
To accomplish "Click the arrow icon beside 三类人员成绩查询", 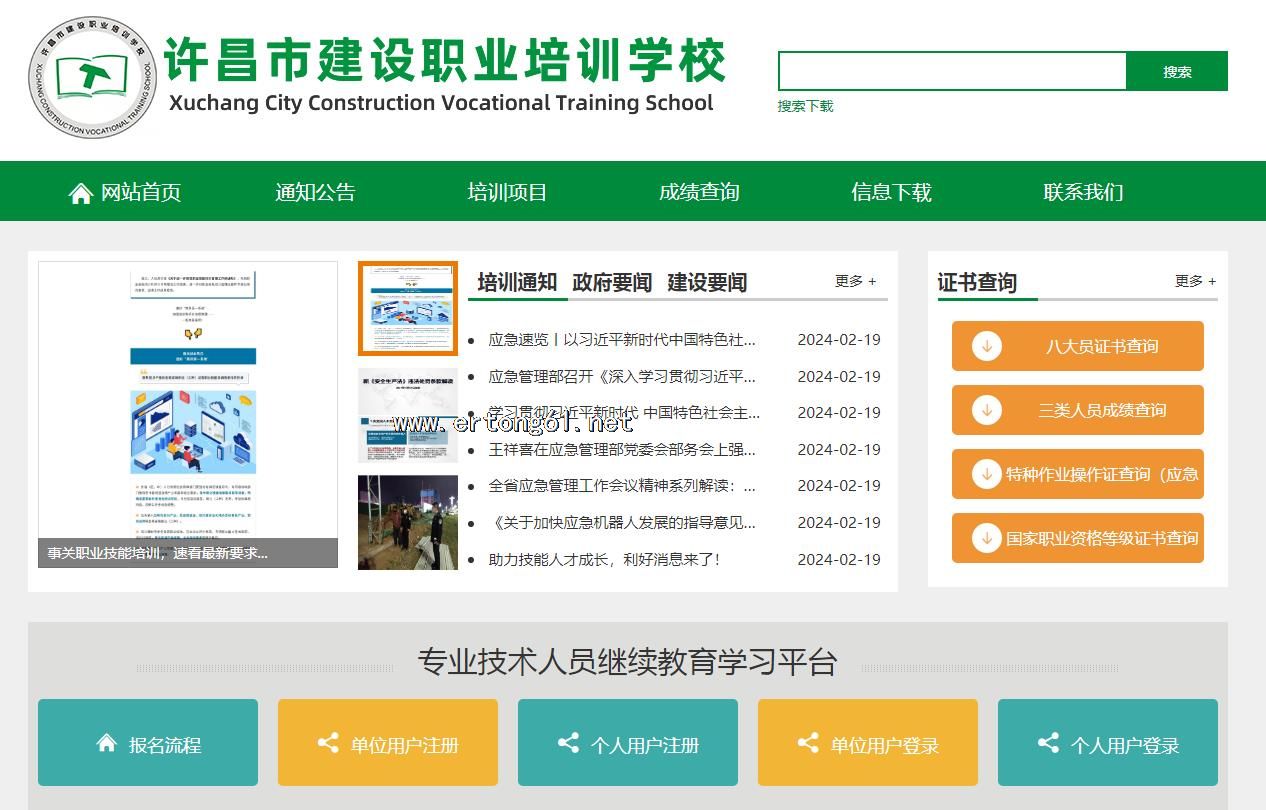I will pyautogui.click(x=987, y=410).
